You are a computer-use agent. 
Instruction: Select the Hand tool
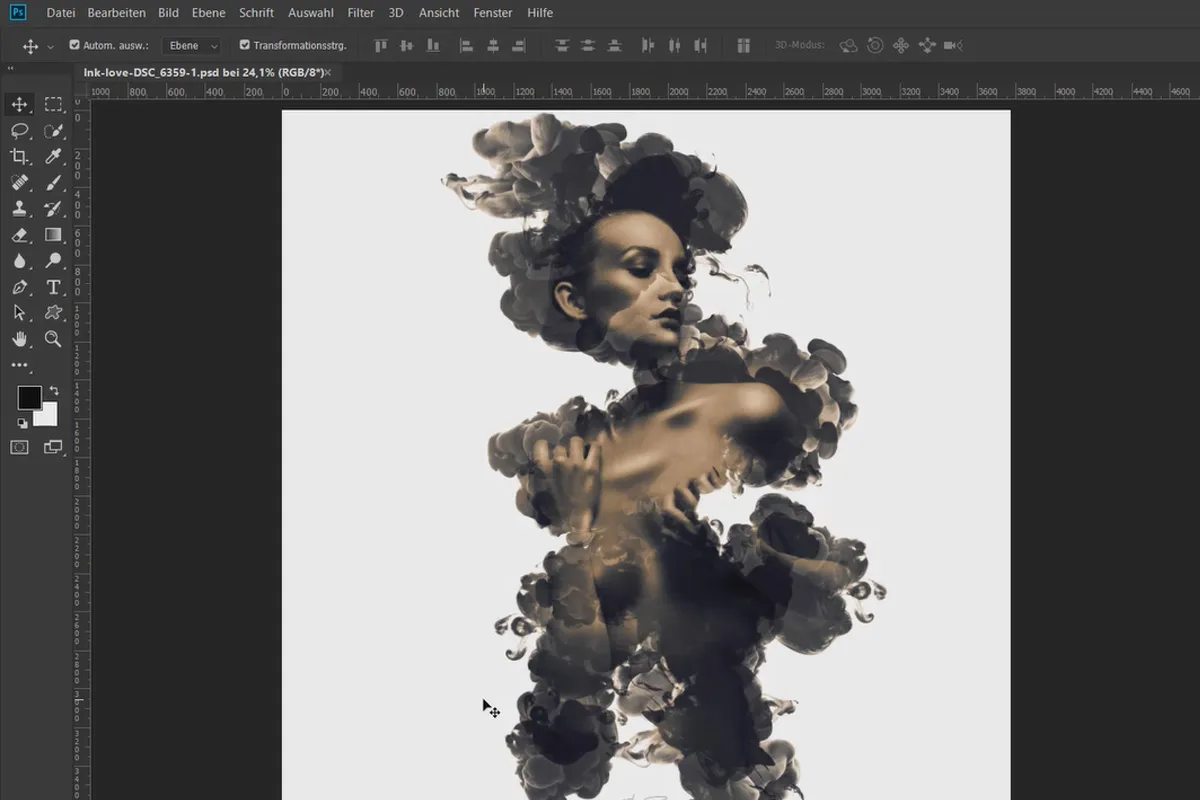pyautogui.click(x=19, y=339)
